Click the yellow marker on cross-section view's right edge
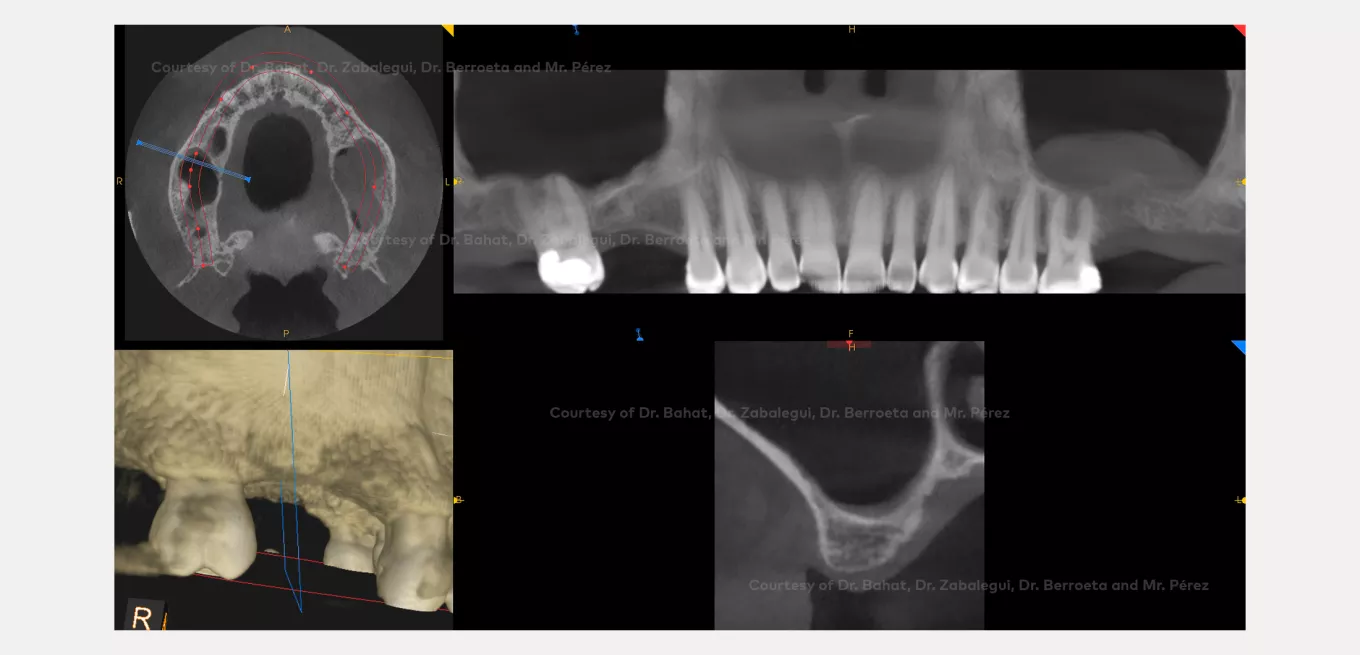1360x655 pixels. pyautogui.click(x=1241, y=499)
